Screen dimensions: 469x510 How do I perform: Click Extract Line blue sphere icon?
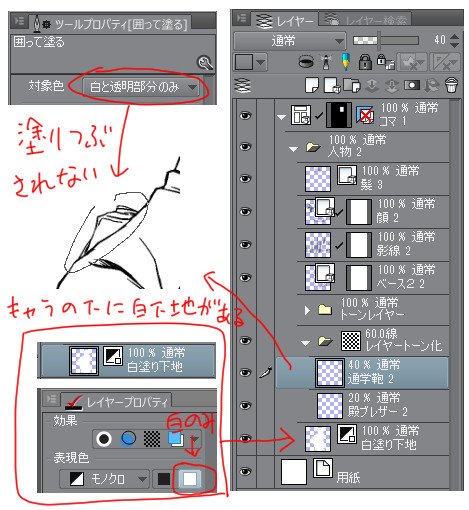128,439
